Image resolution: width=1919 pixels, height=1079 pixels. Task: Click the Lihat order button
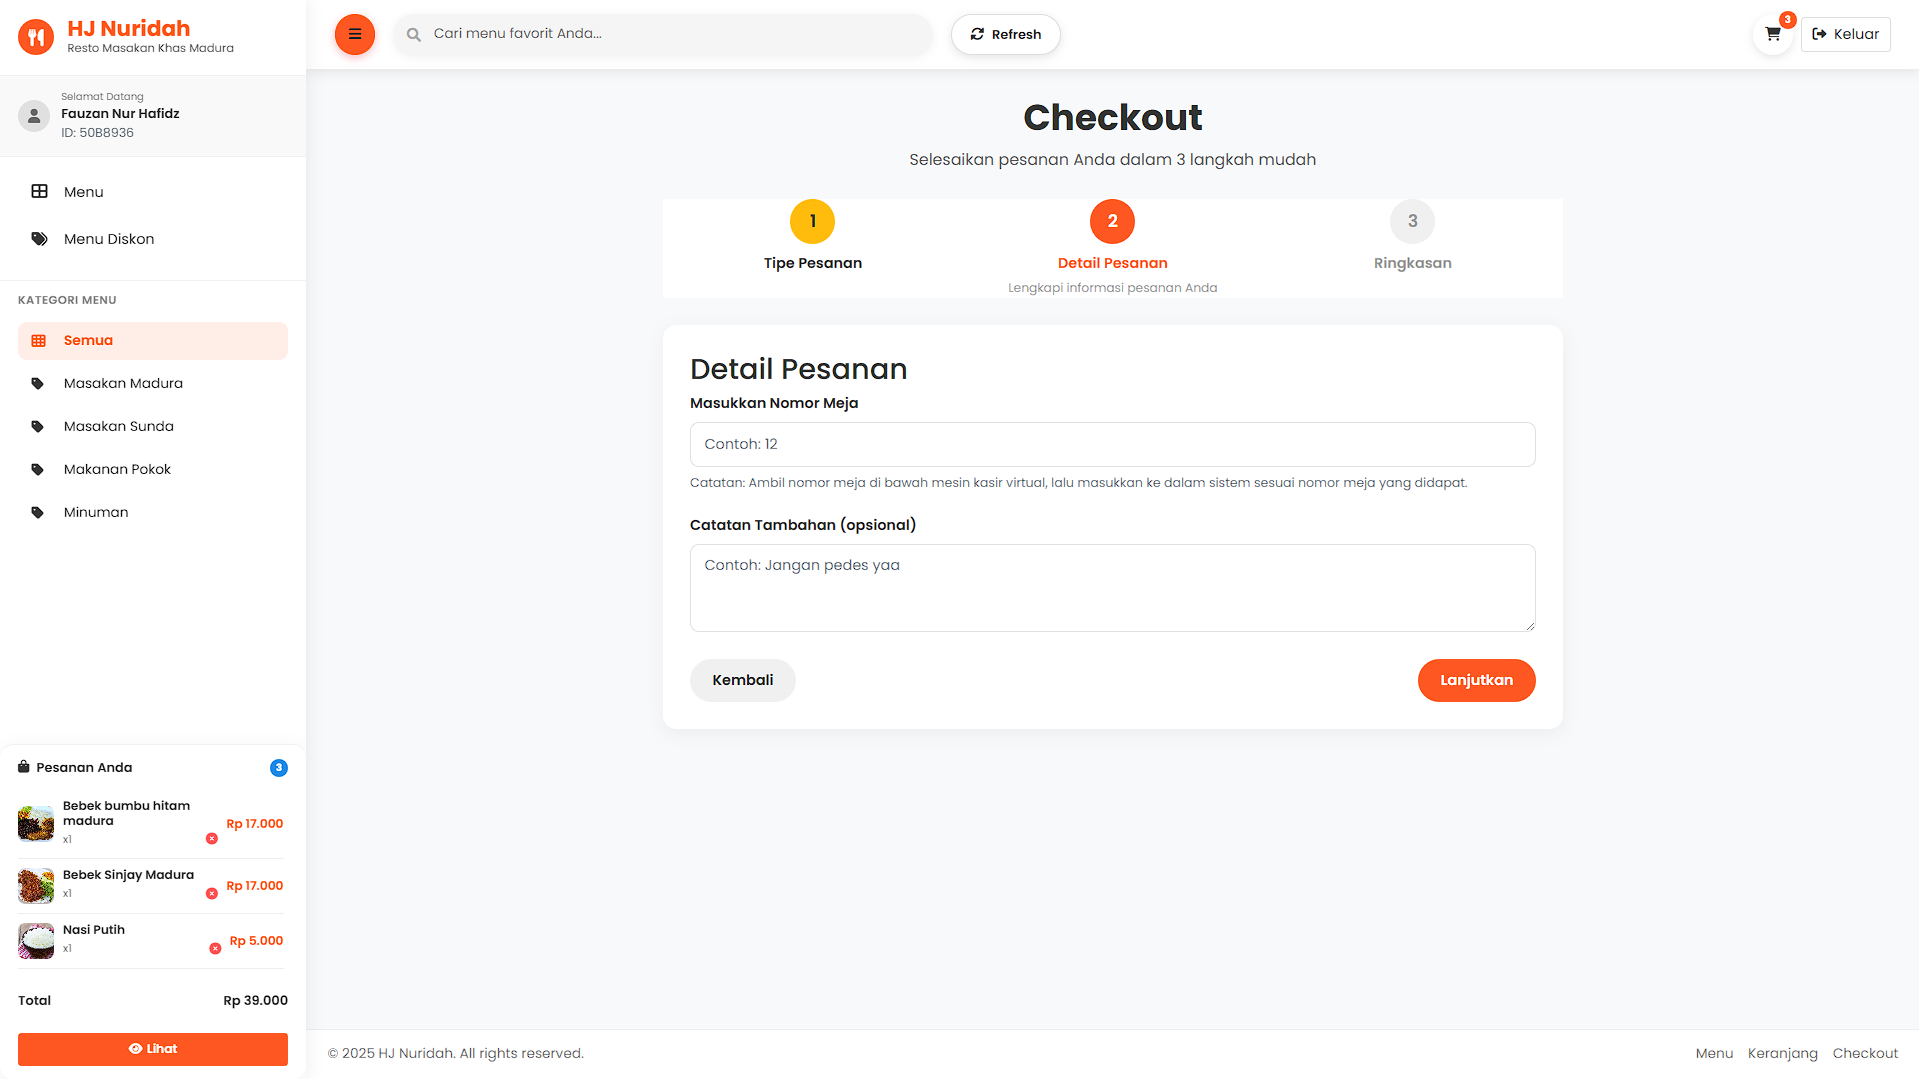(153, 1049)
